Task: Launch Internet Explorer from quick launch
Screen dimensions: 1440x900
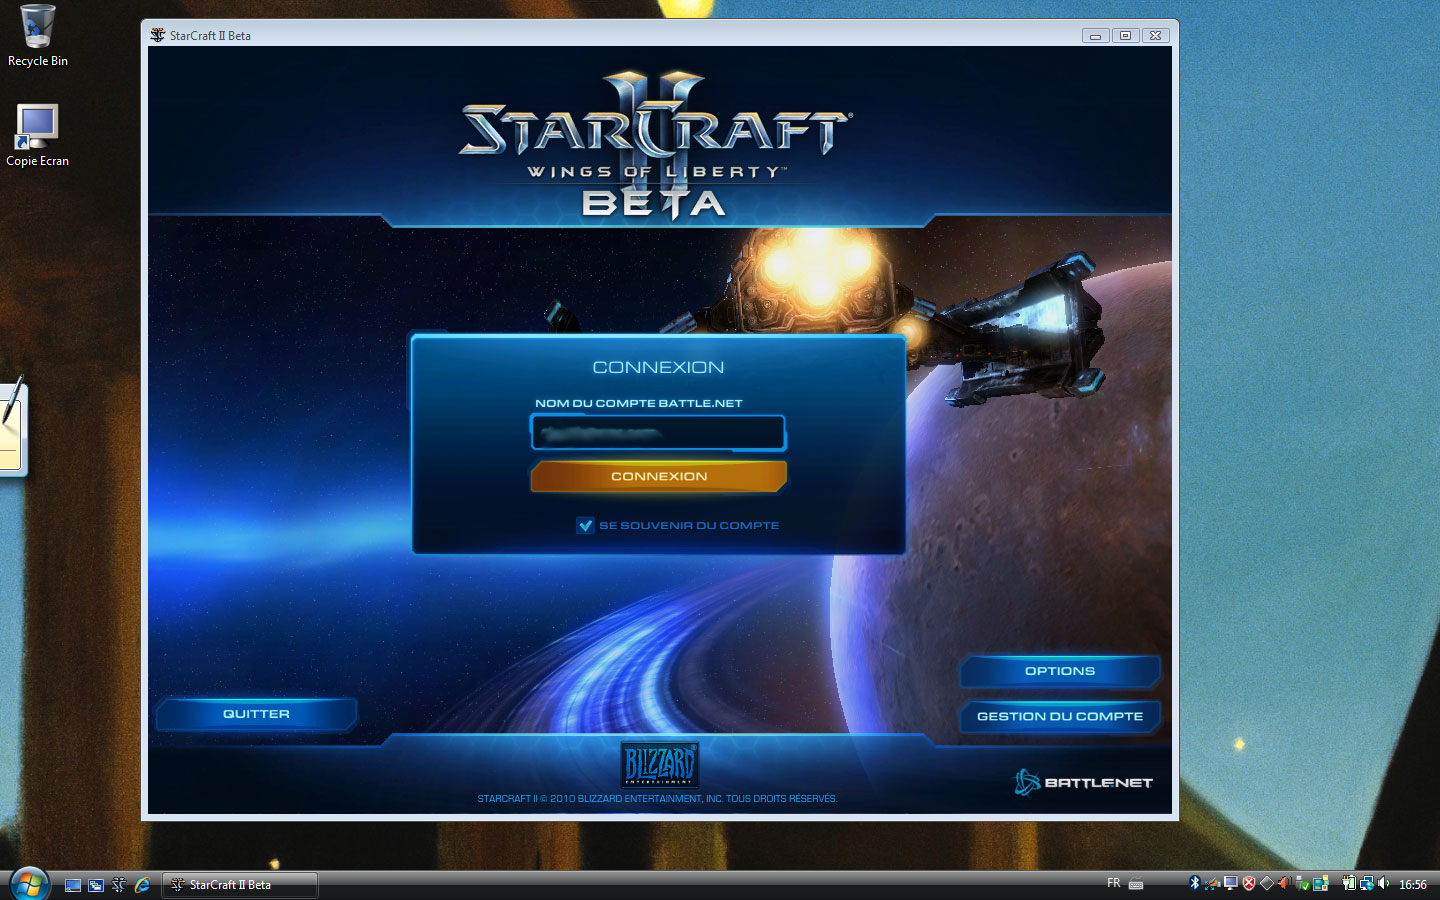Action: point(142,885)
